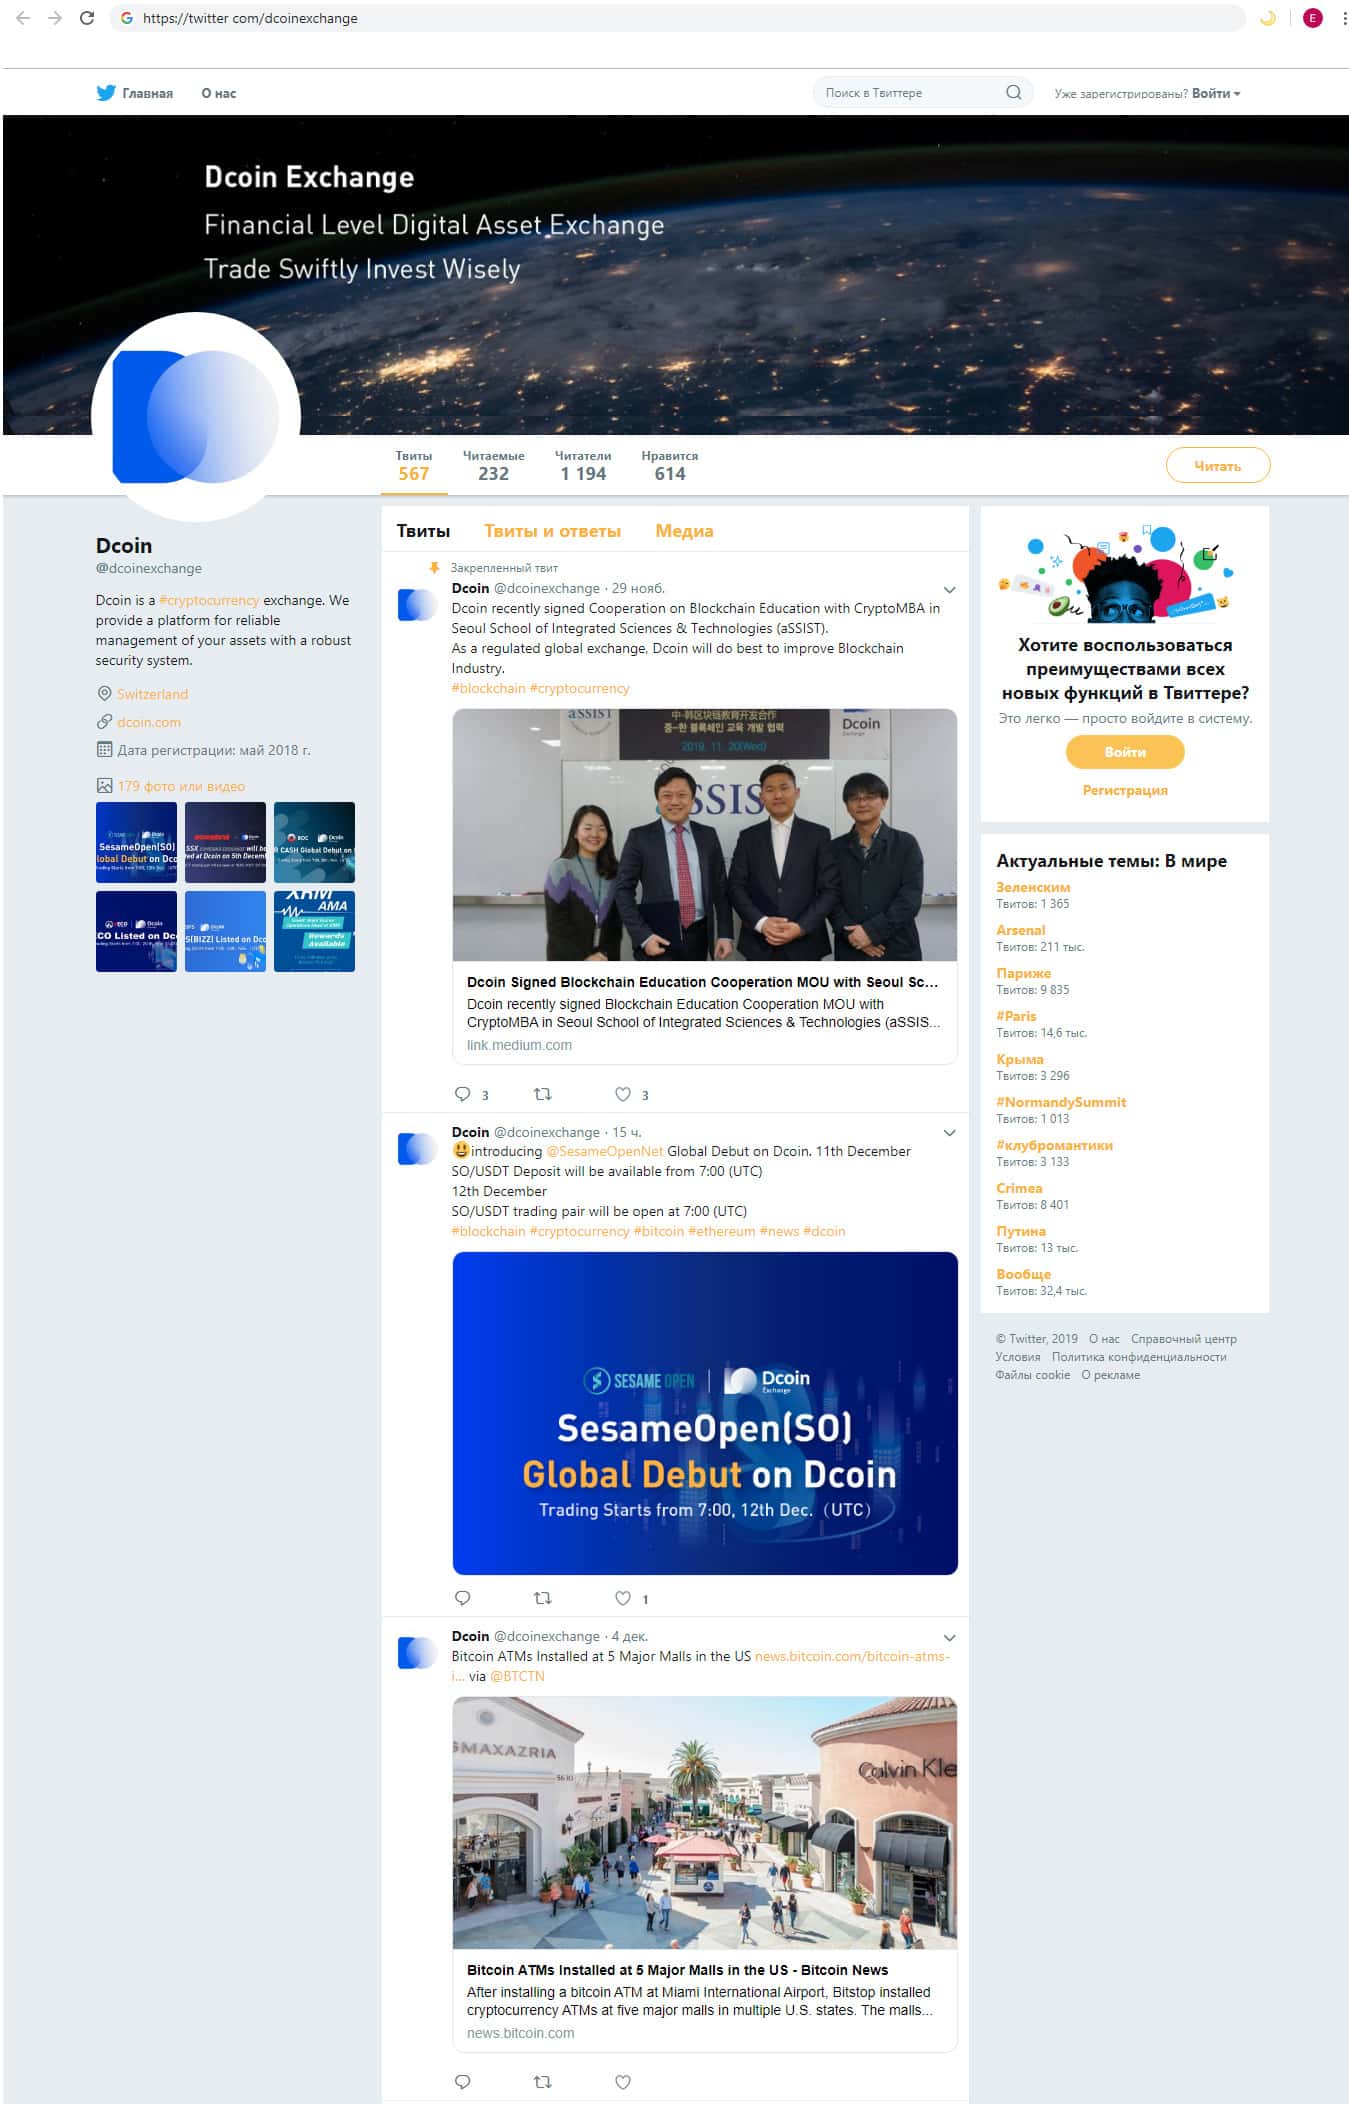Click the Twitter bird home icon

click(106, 93)
